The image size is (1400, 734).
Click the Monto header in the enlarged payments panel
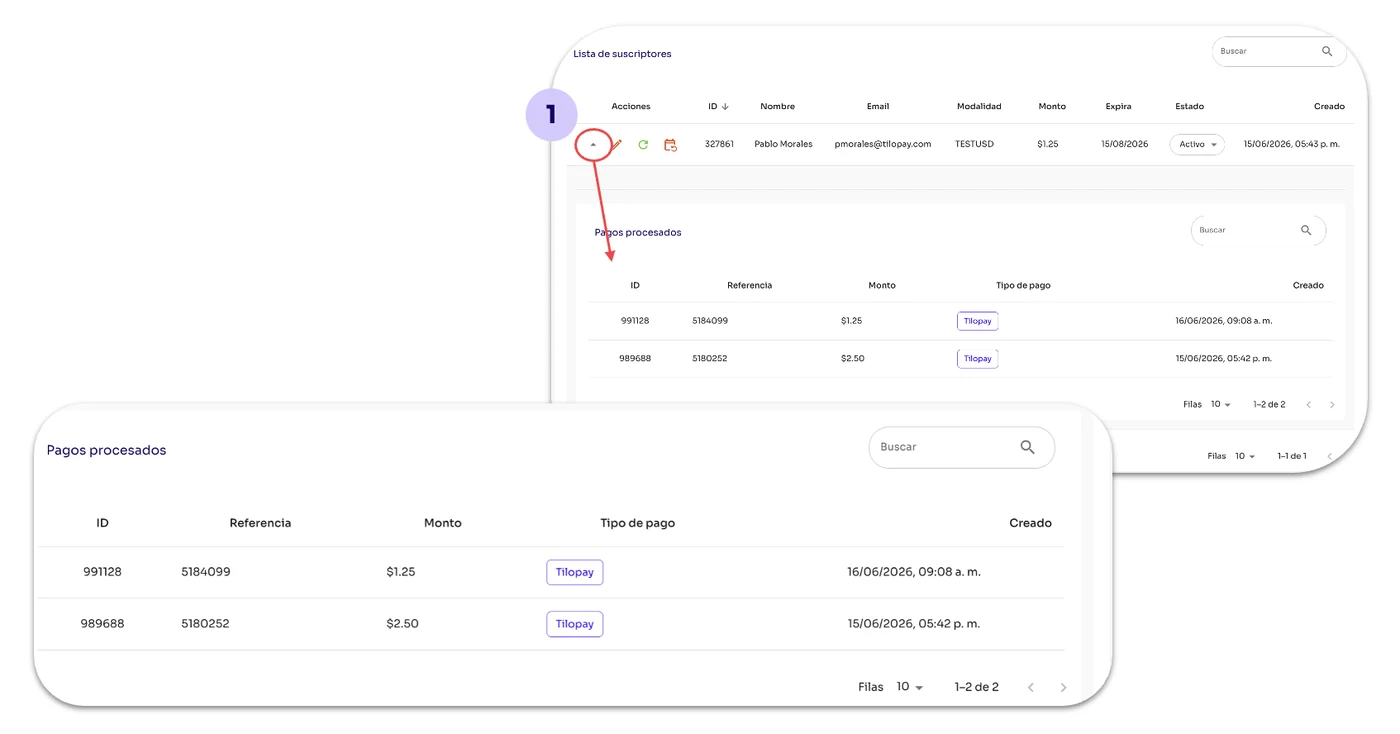(443, 523)
